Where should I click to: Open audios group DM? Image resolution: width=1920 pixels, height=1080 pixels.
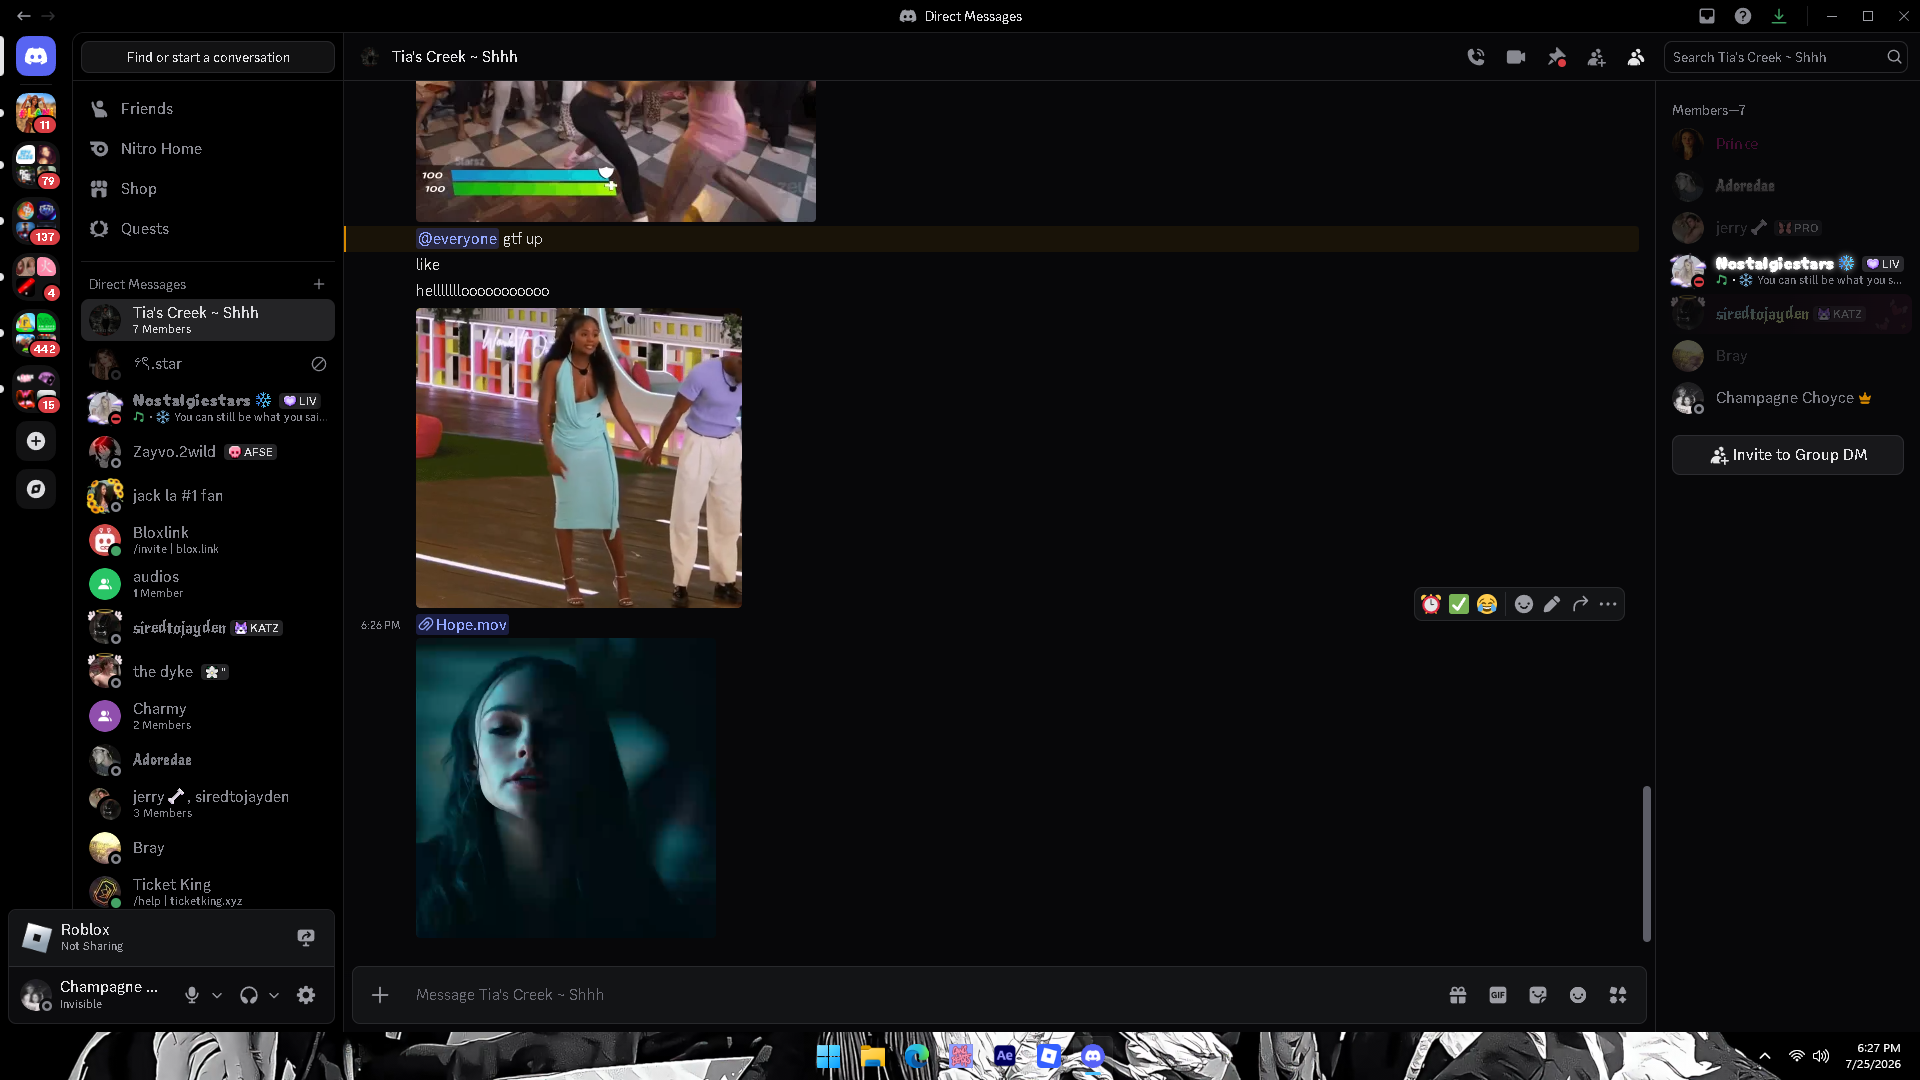[208, 584]
